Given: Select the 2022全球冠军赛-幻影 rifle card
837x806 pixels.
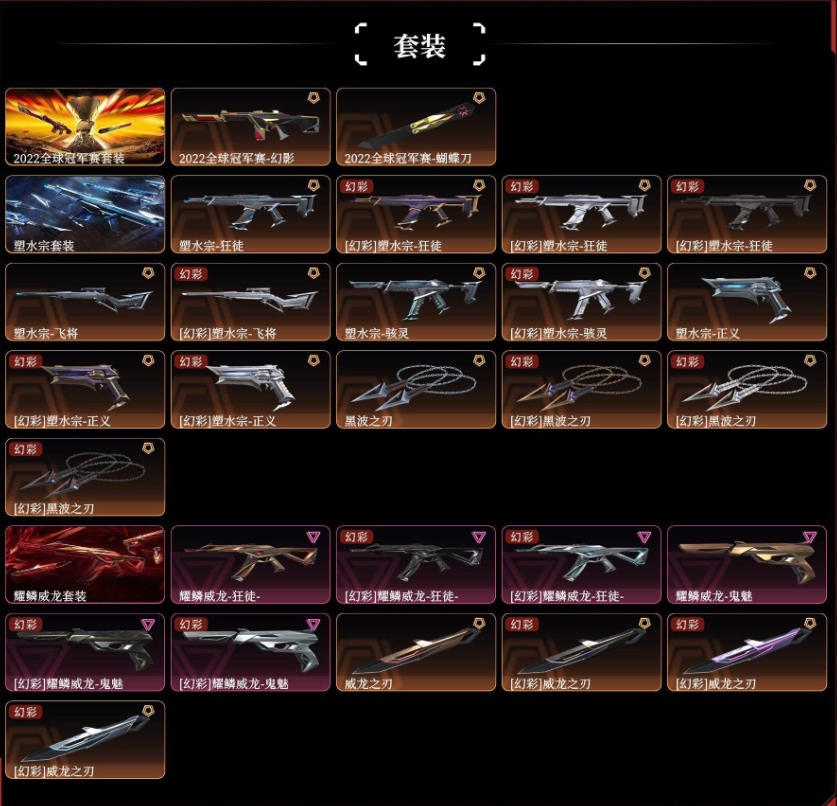Looking at the screenshot, I should point(250,127).
